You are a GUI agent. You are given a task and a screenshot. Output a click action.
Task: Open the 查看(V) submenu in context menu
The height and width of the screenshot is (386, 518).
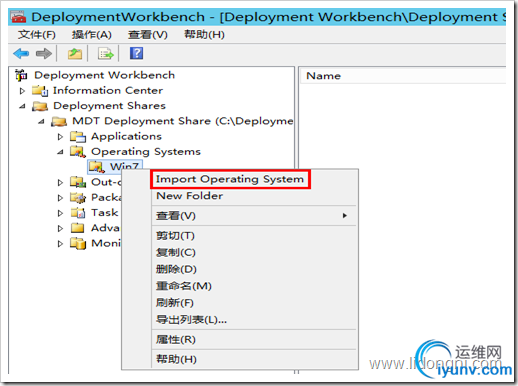[x=255, y=216]
